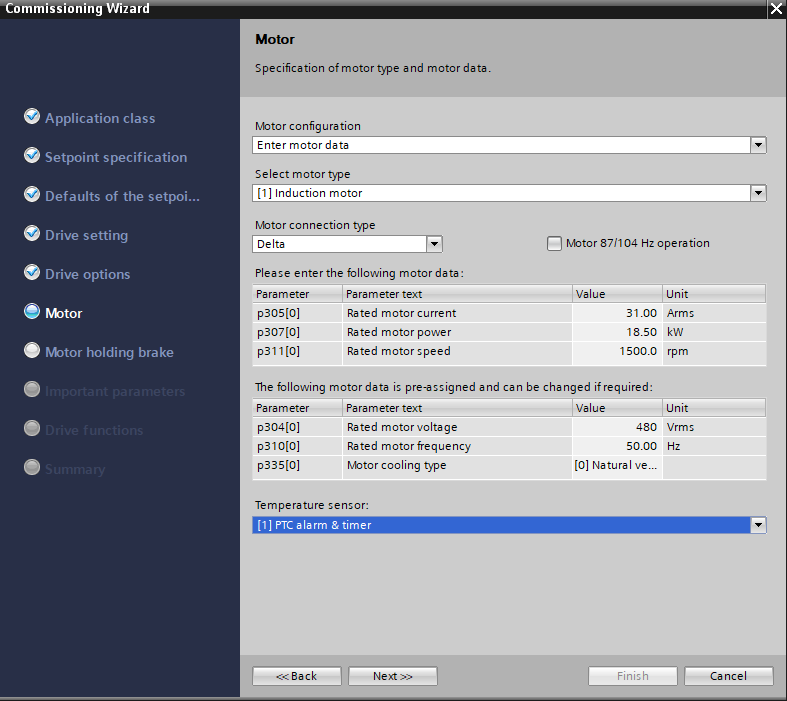
Task: Click the Setpoint specification checkmark icon
Action: pos(32,156)
